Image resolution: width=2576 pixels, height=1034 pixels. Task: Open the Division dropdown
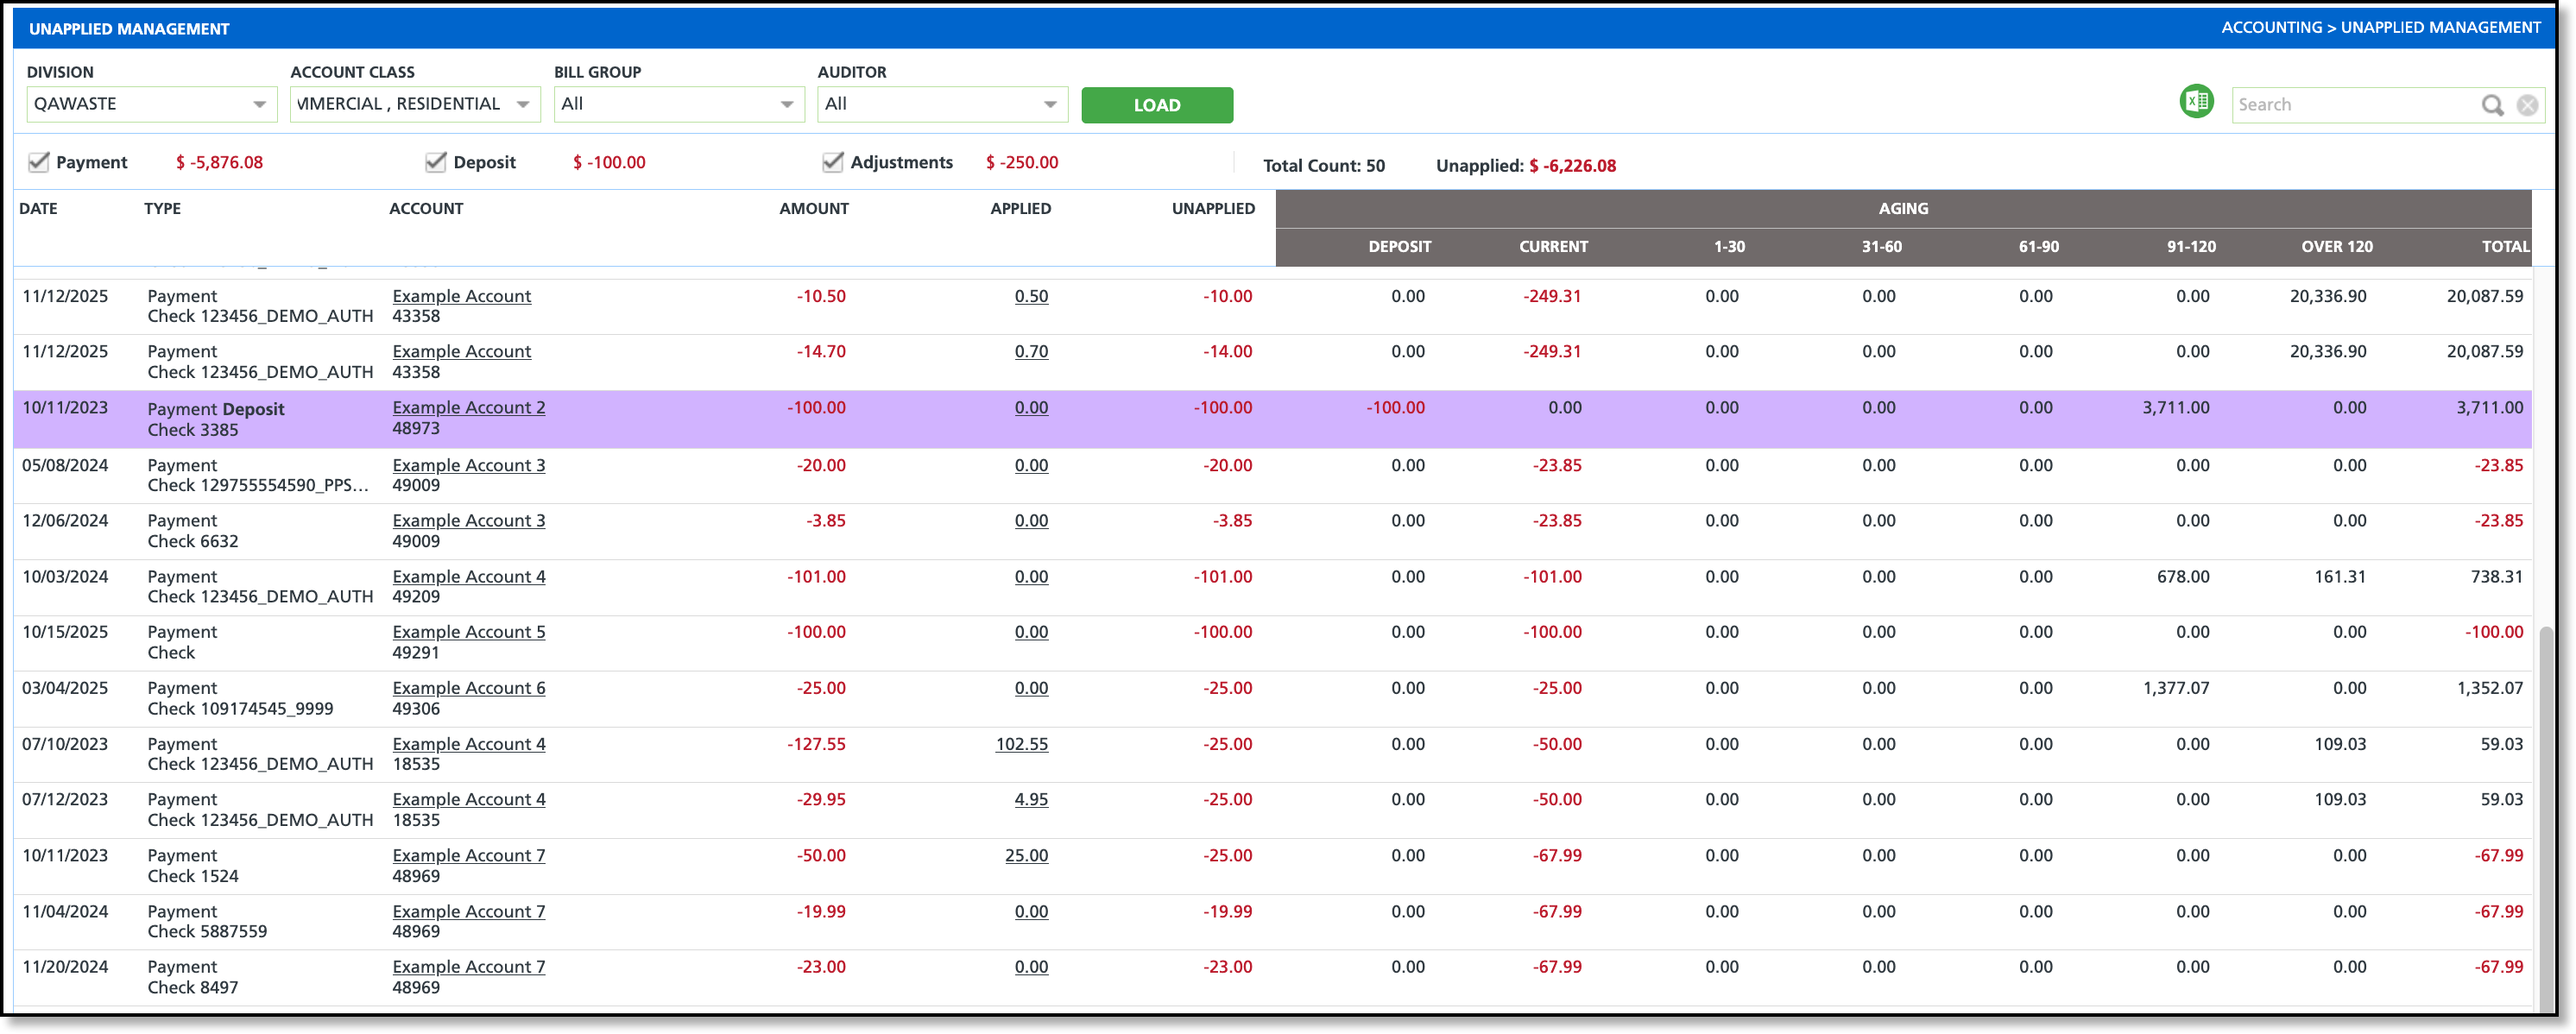pyautogui.click(x=259, y=104)
